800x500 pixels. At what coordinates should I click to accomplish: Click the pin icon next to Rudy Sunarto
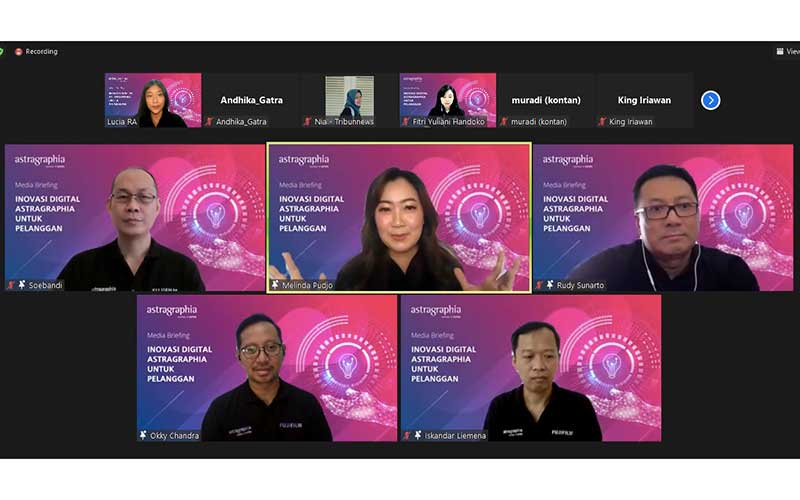(550, 285)
